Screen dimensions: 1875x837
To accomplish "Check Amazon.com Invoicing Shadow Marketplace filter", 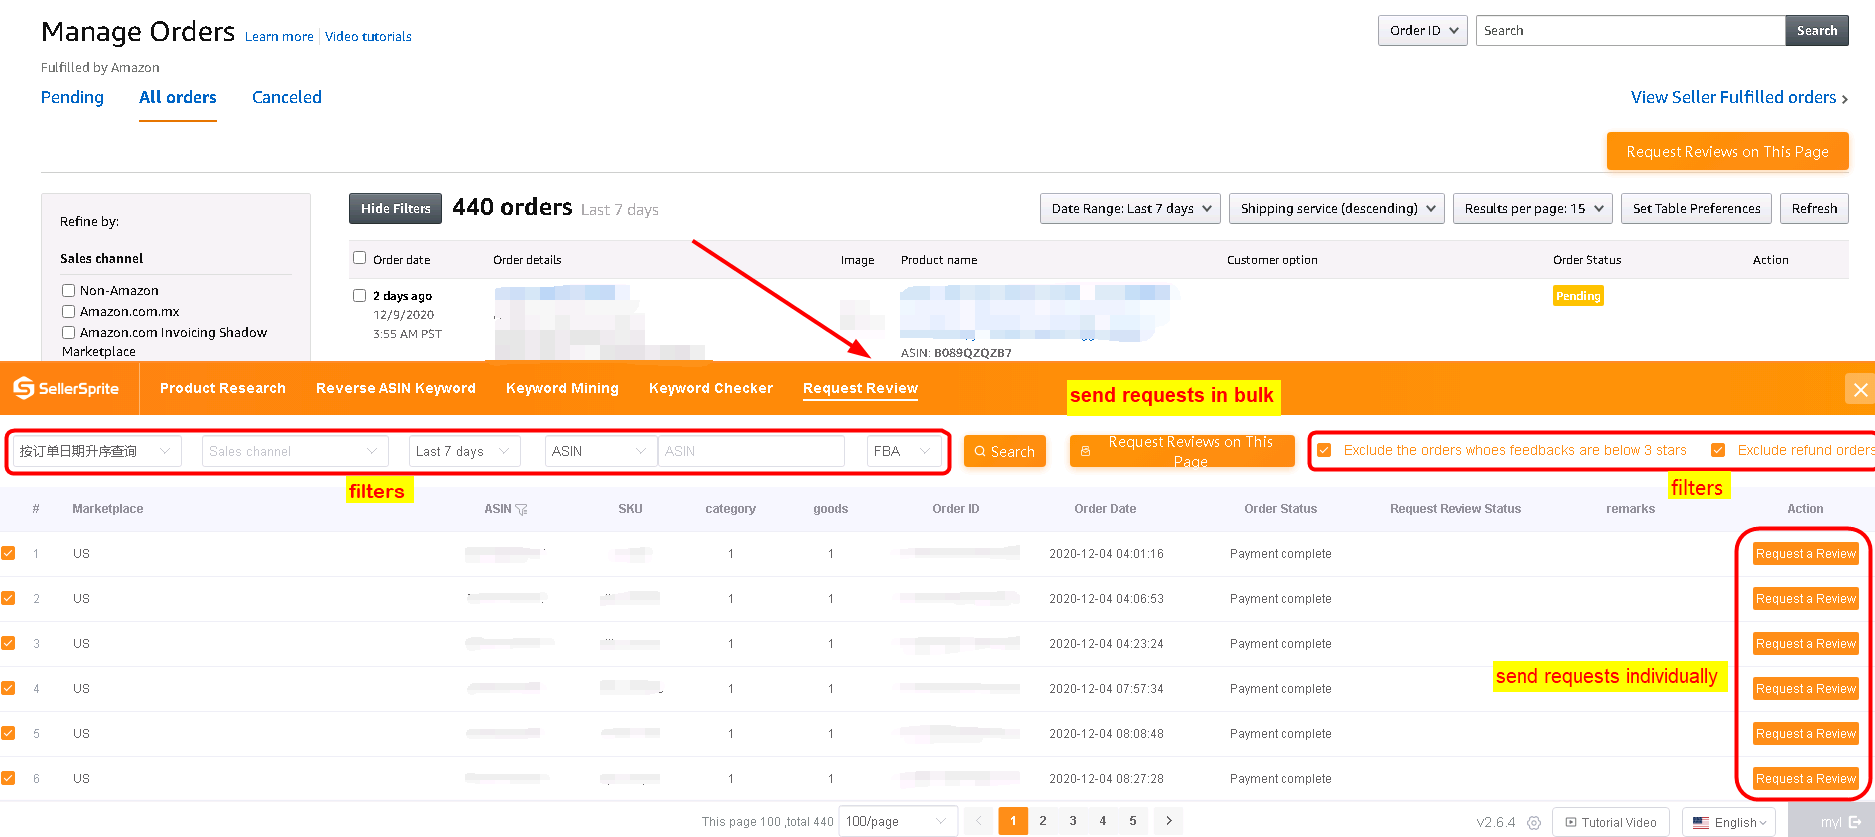I will tap(69, 332).
